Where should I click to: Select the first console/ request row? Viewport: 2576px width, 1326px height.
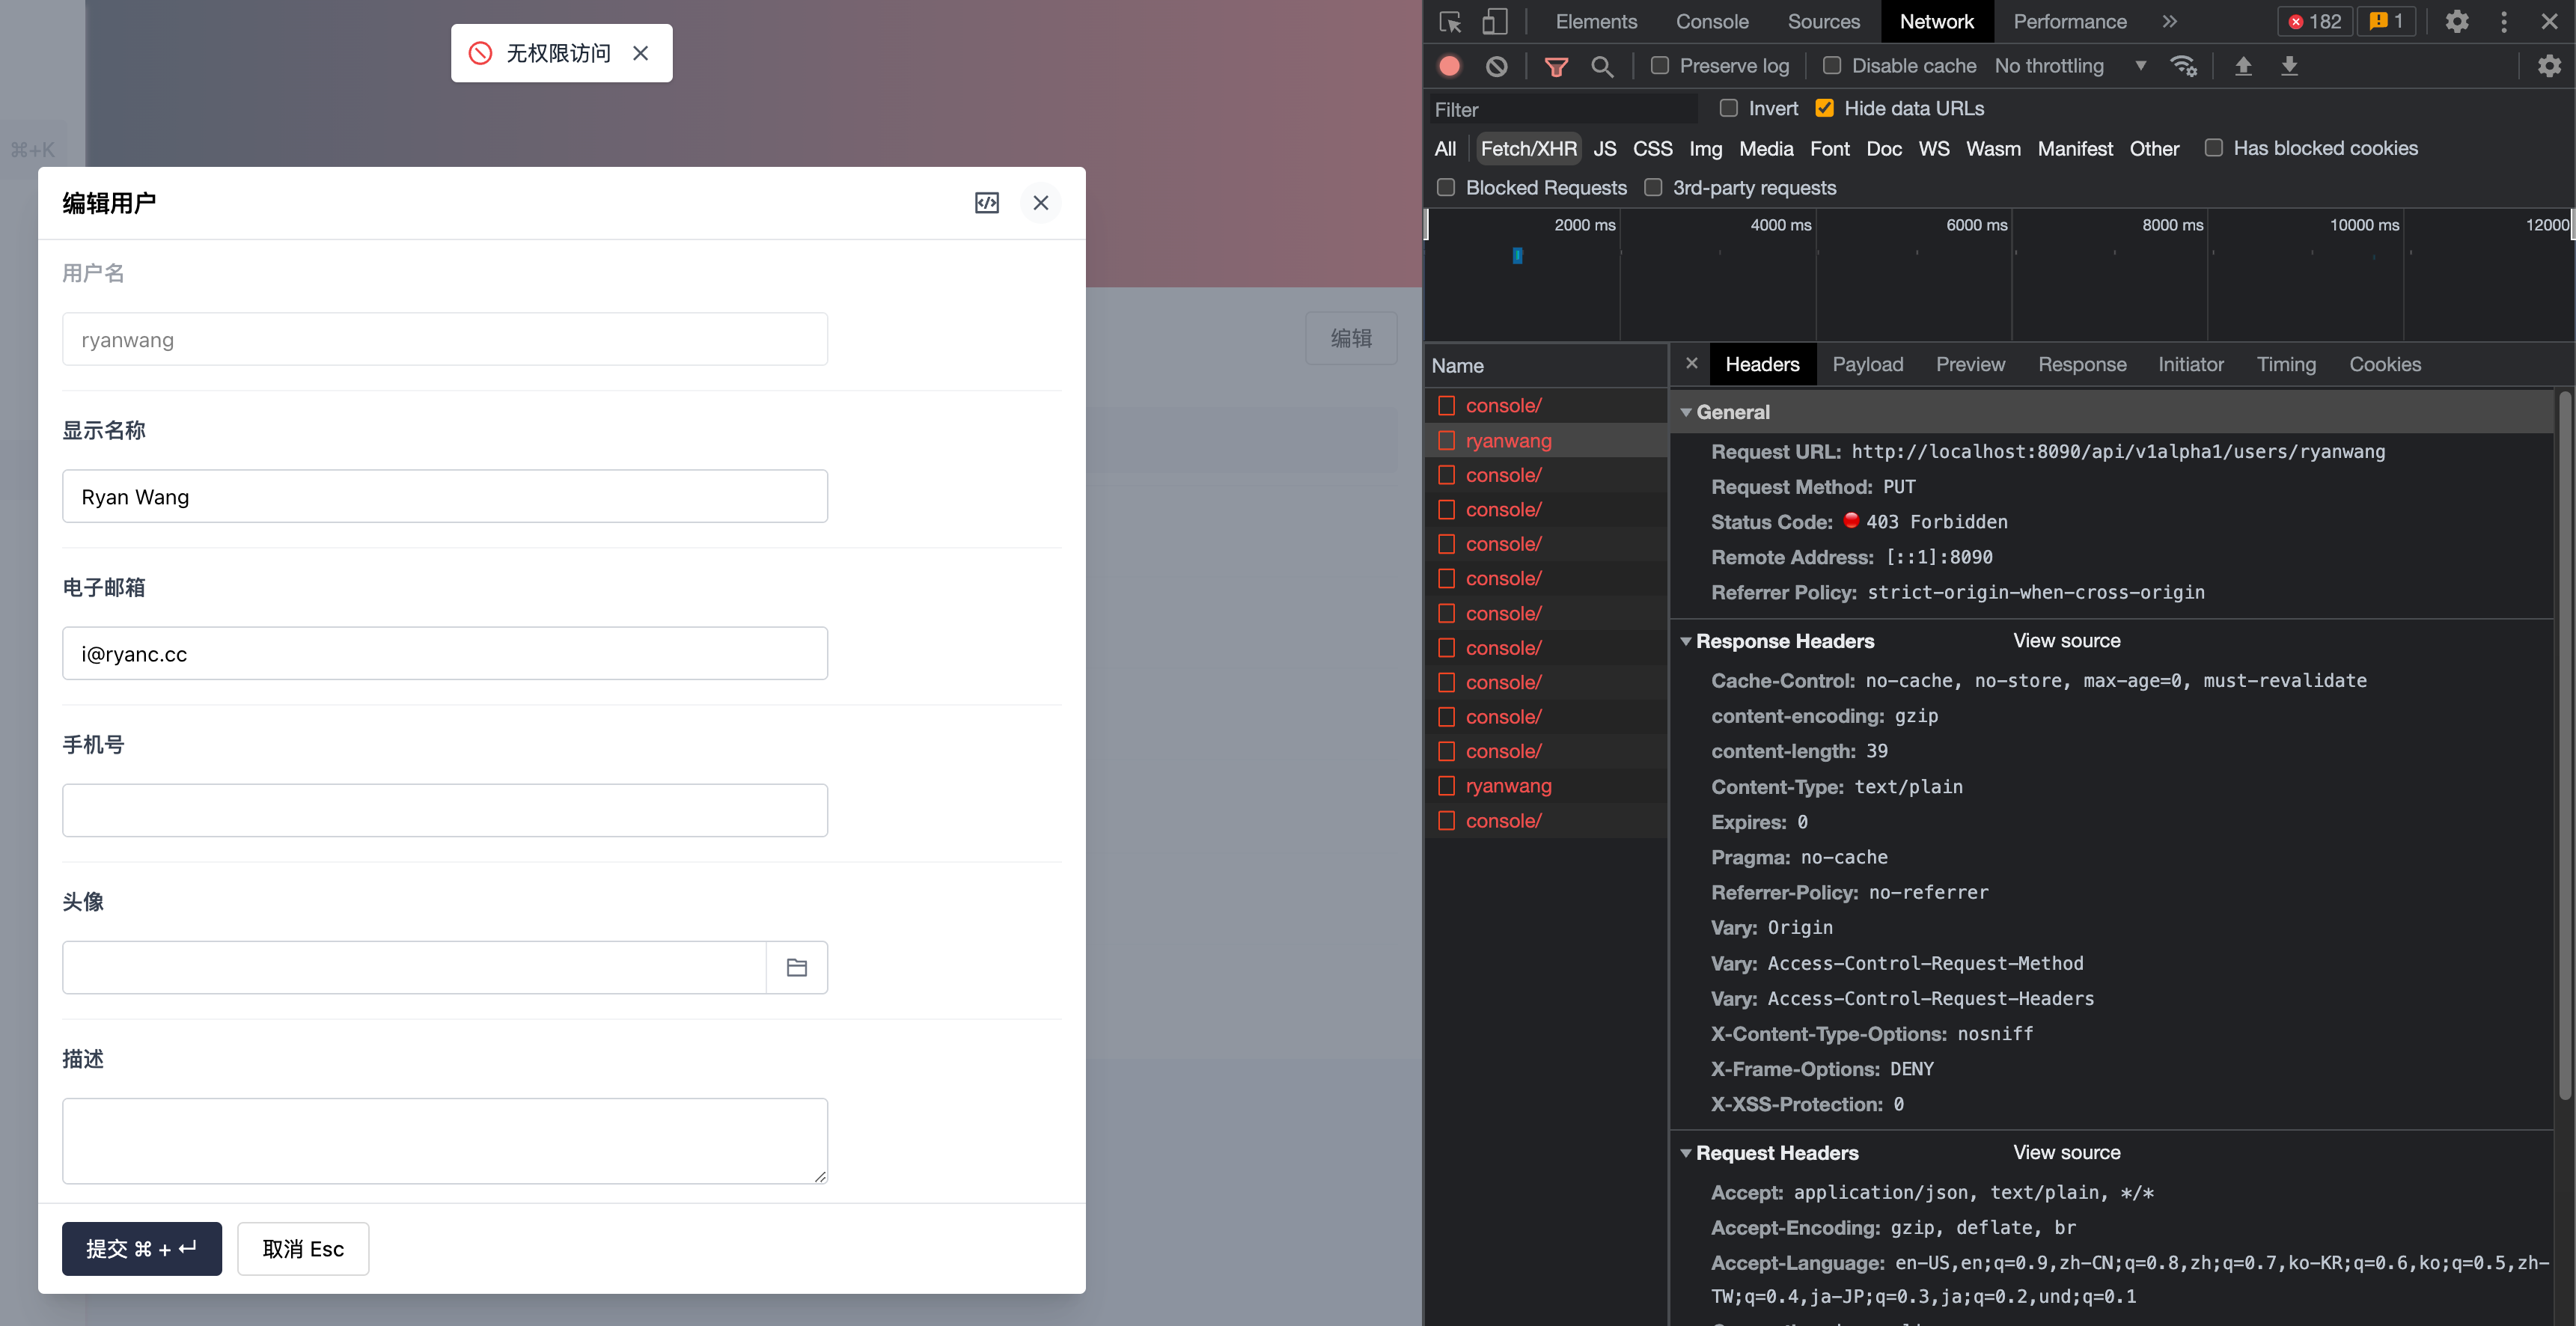(1547, 405)
